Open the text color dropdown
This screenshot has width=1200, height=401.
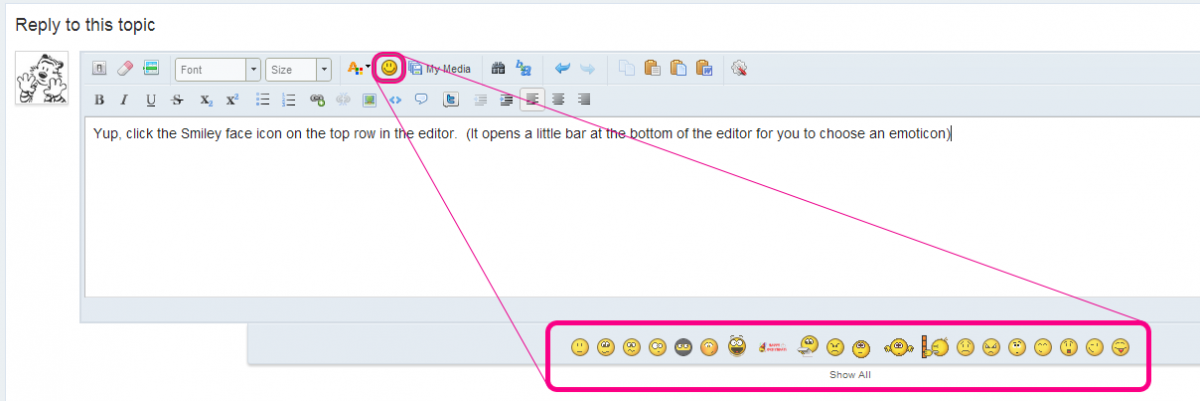(357, 69)
